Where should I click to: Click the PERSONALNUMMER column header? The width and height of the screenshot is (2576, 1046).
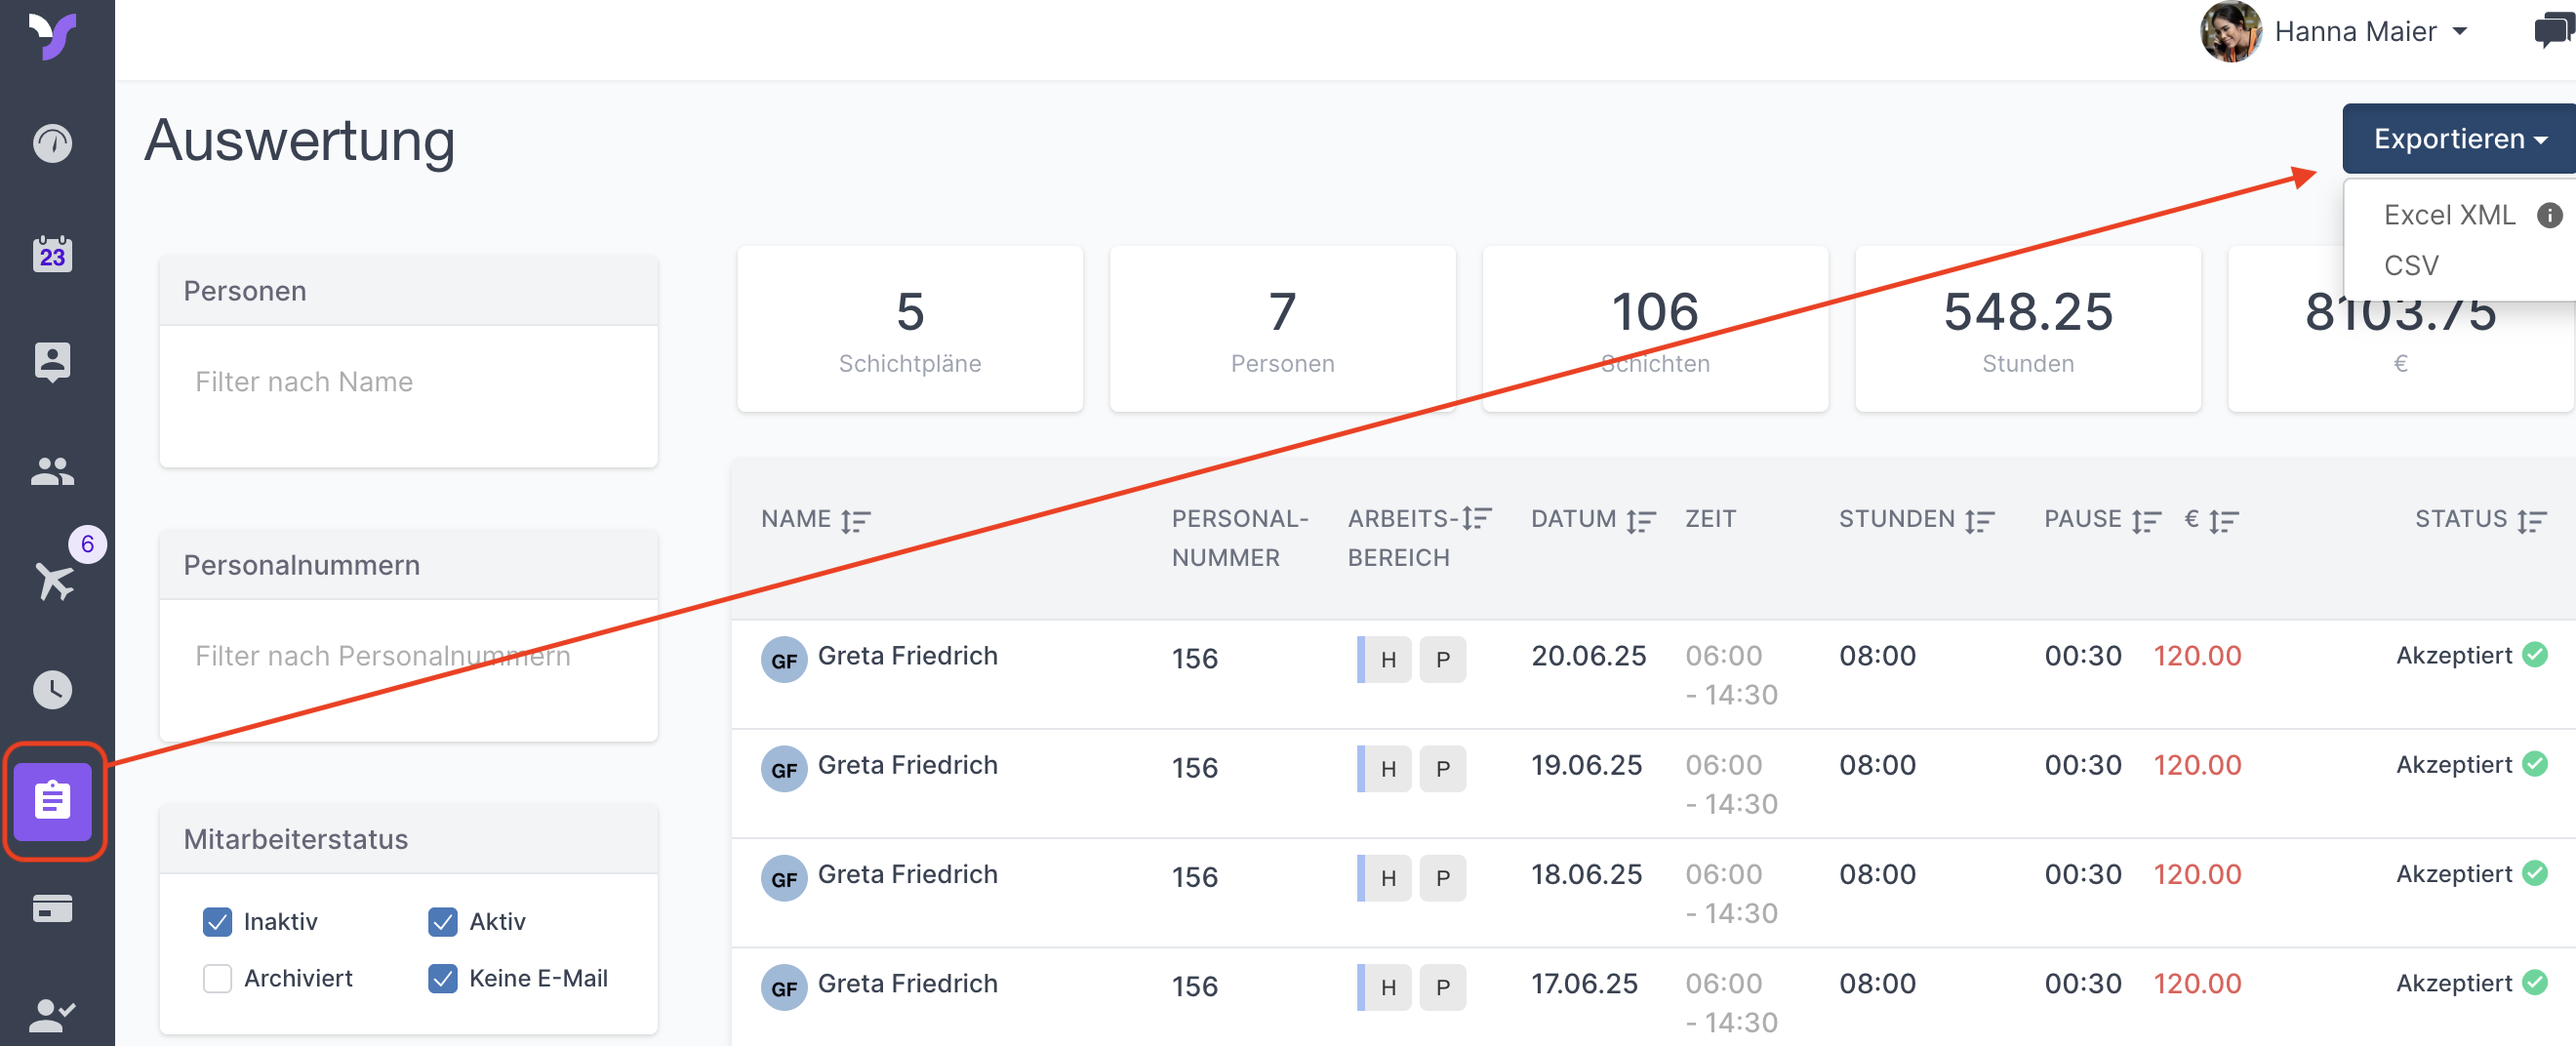pyautogui.click(x=1239, y=538)
